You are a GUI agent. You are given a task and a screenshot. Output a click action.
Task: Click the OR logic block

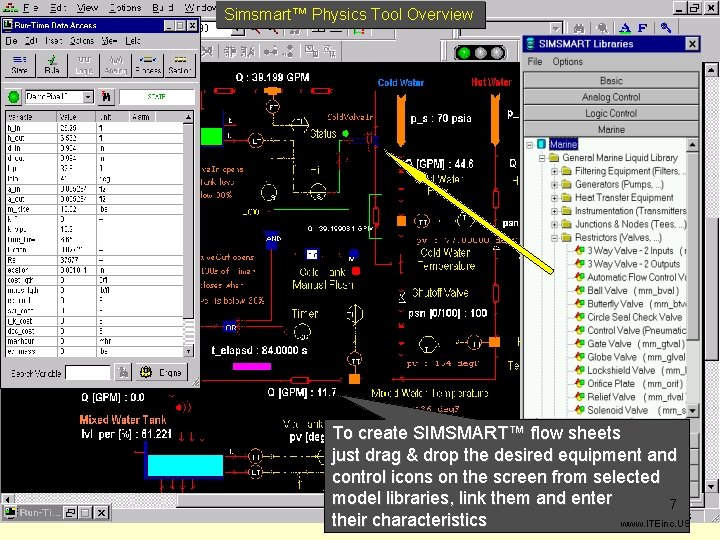231,327
